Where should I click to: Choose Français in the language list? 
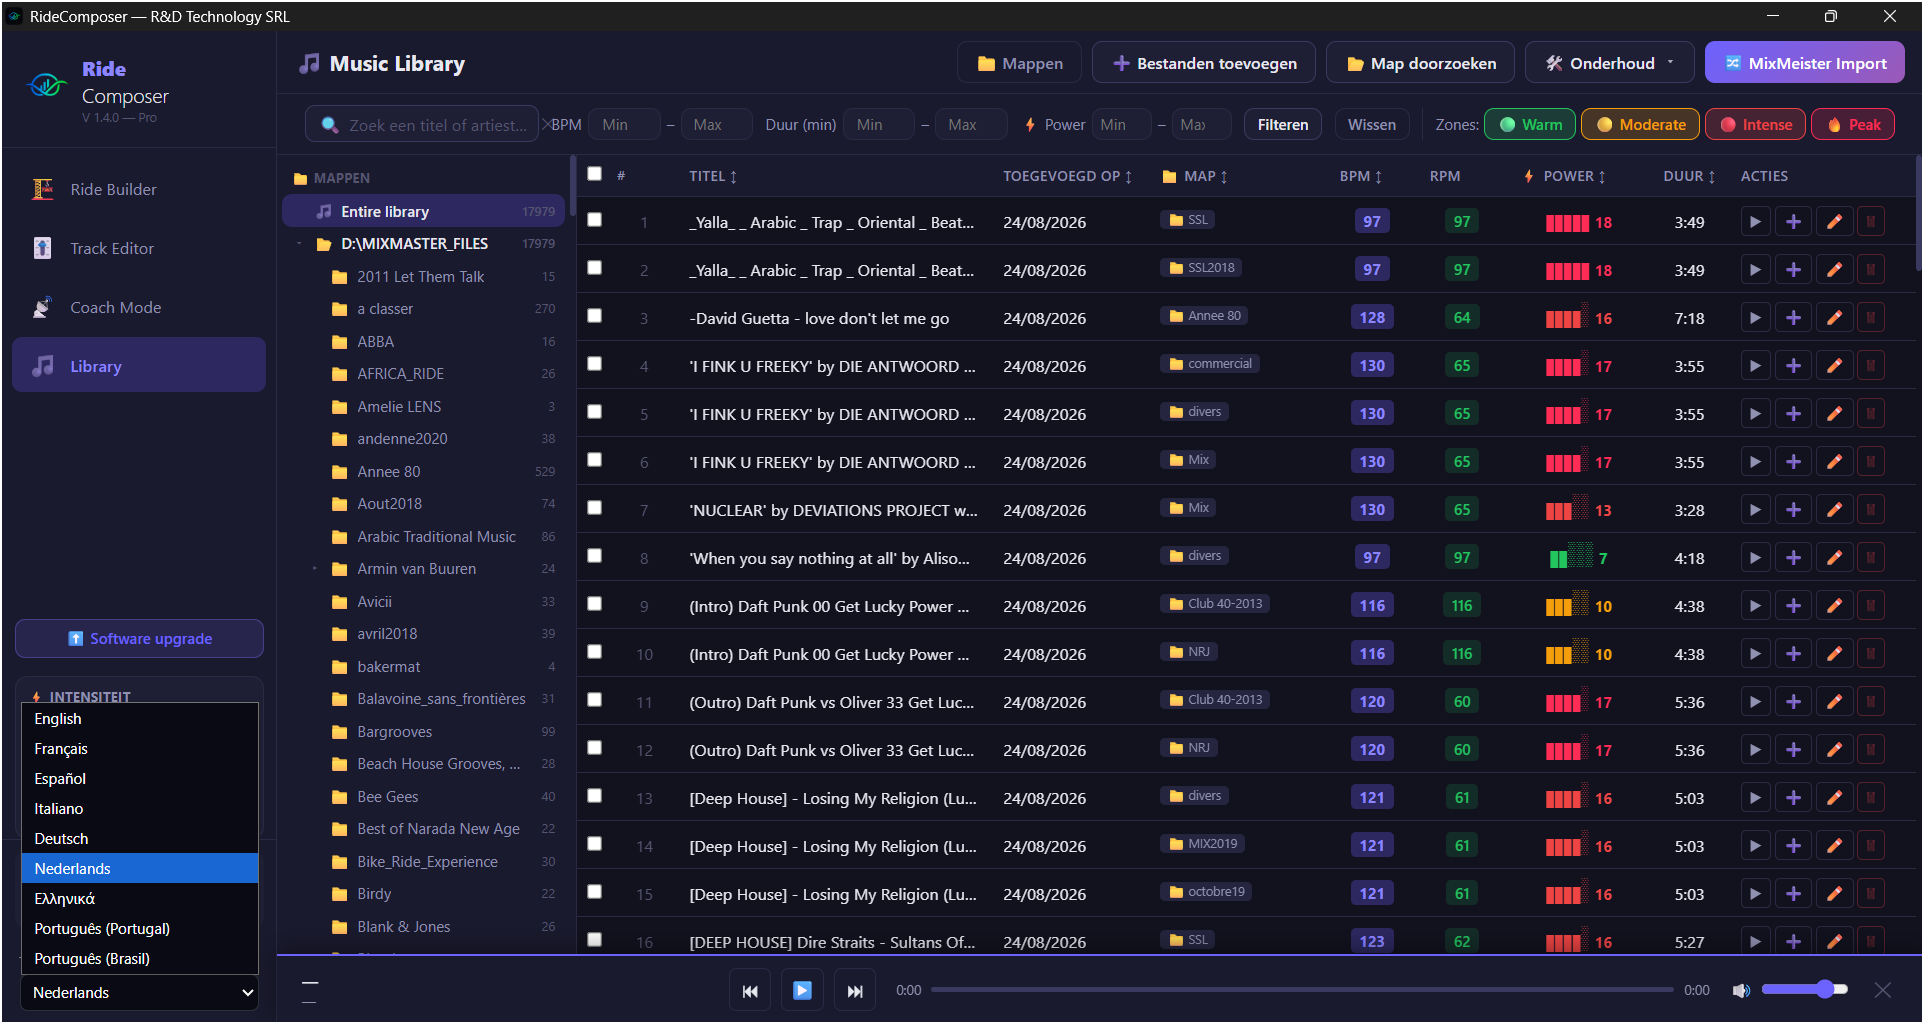(x=139, y=749)
